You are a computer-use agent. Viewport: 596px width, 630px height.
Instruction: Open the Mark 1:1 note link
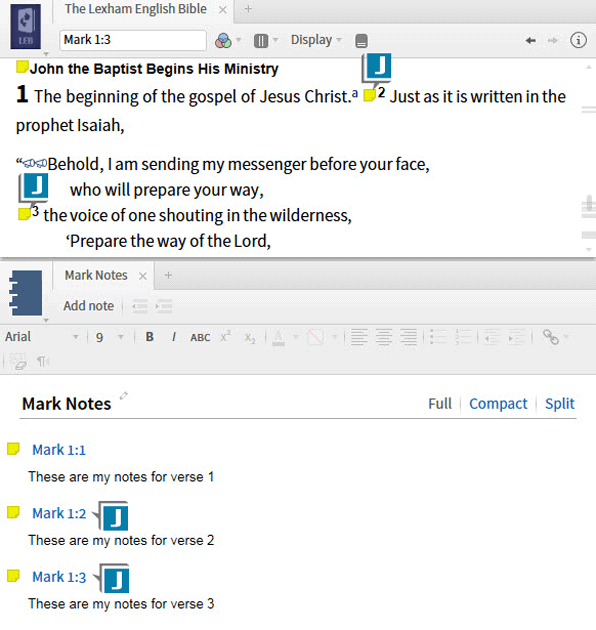click(x=59, y=450)
